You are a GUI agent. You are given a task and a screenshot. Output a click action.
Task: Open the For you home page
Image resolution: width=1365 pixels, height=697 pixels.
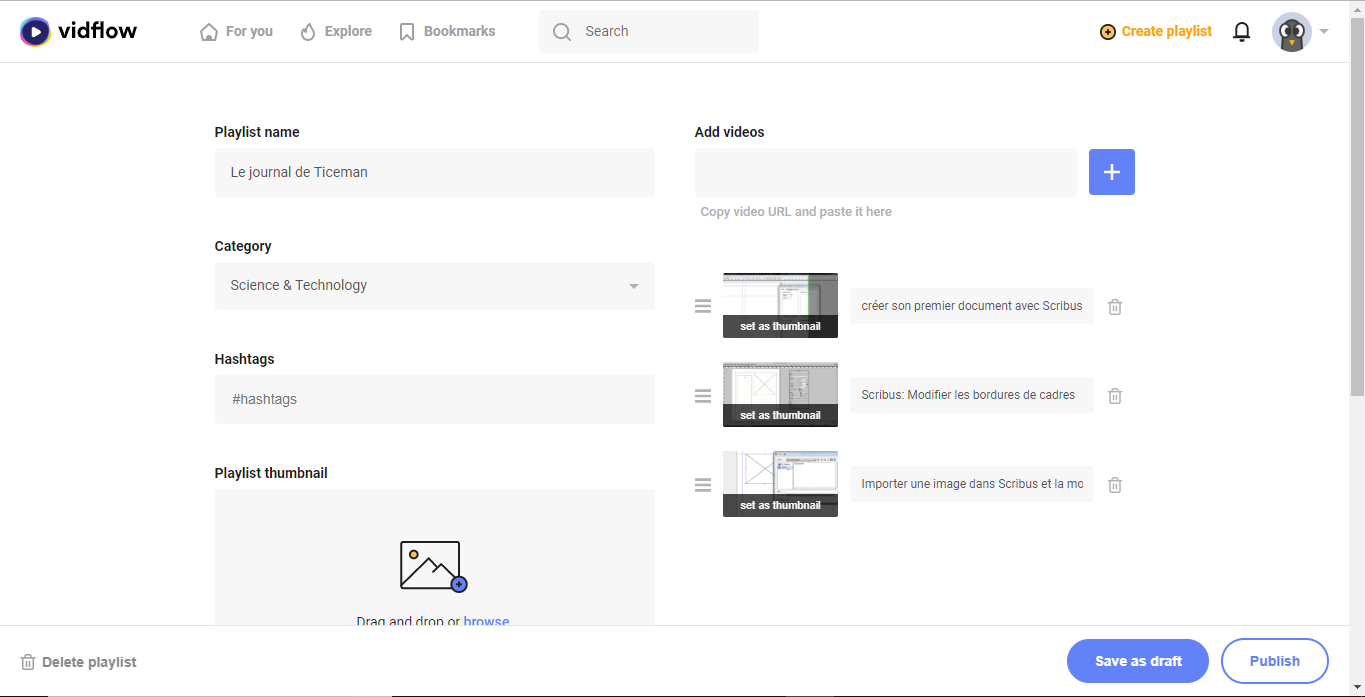[236, 31]
